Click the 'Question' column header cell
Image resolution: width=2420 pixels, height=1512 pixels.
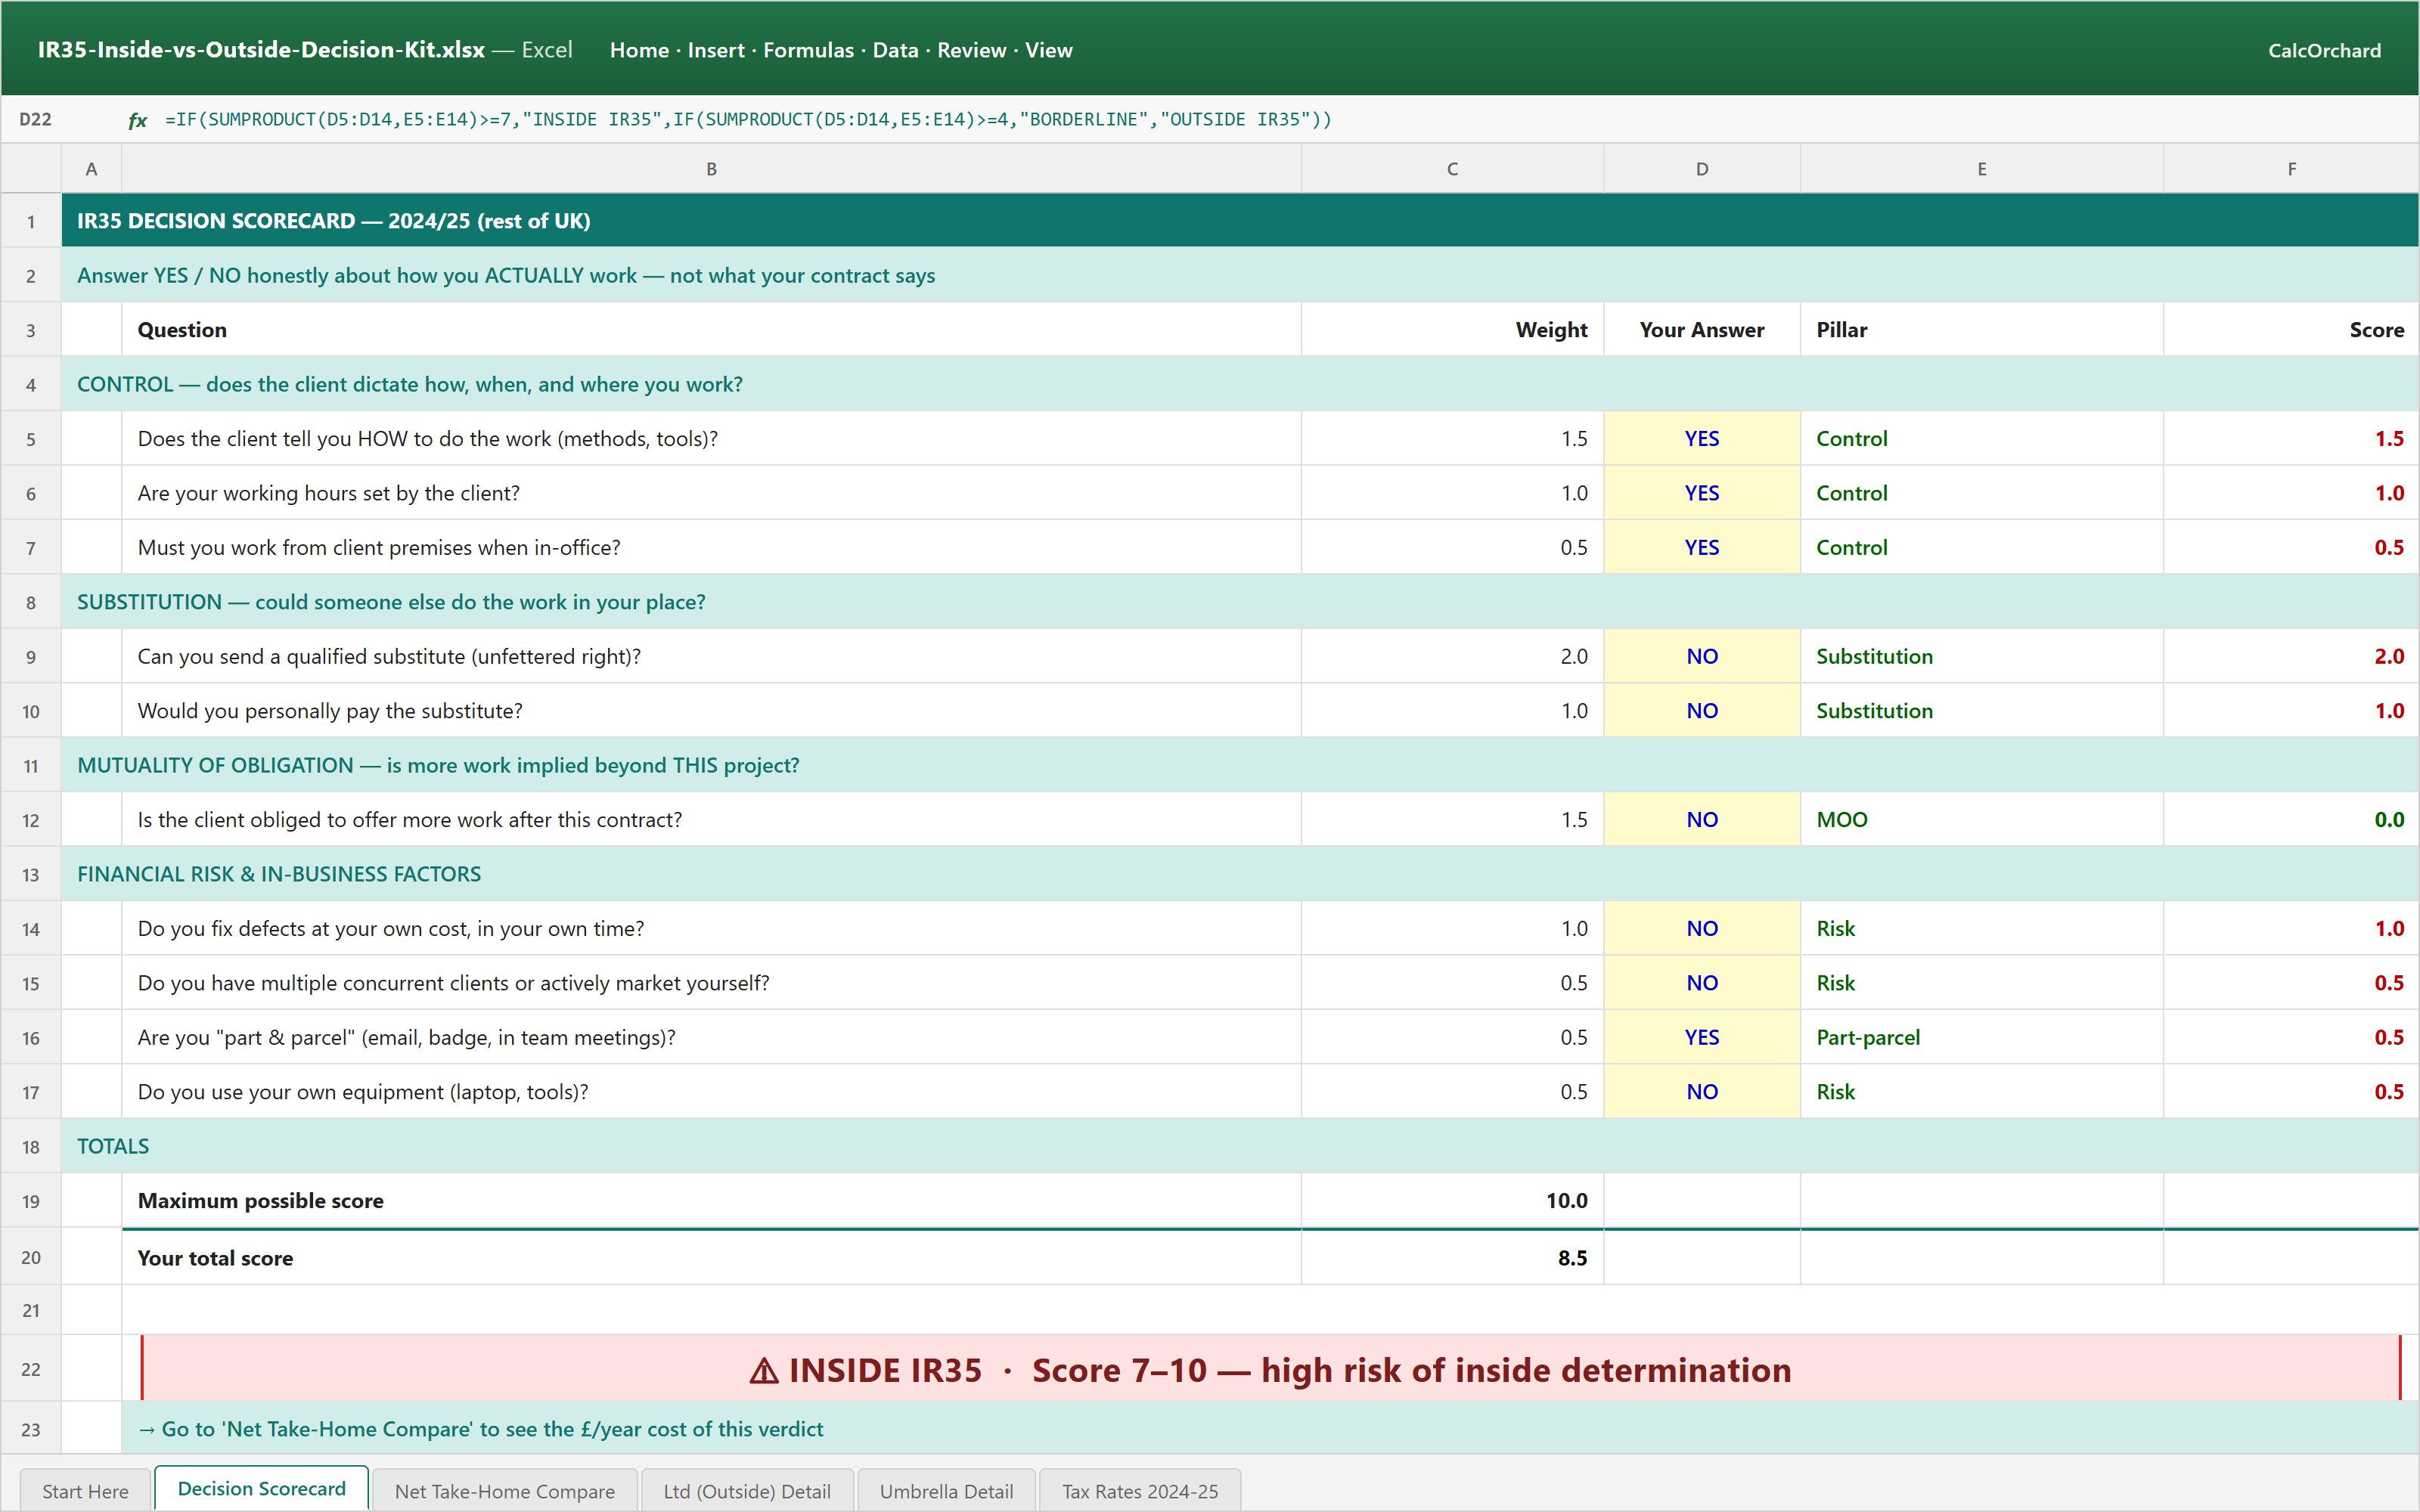point(711,330)
